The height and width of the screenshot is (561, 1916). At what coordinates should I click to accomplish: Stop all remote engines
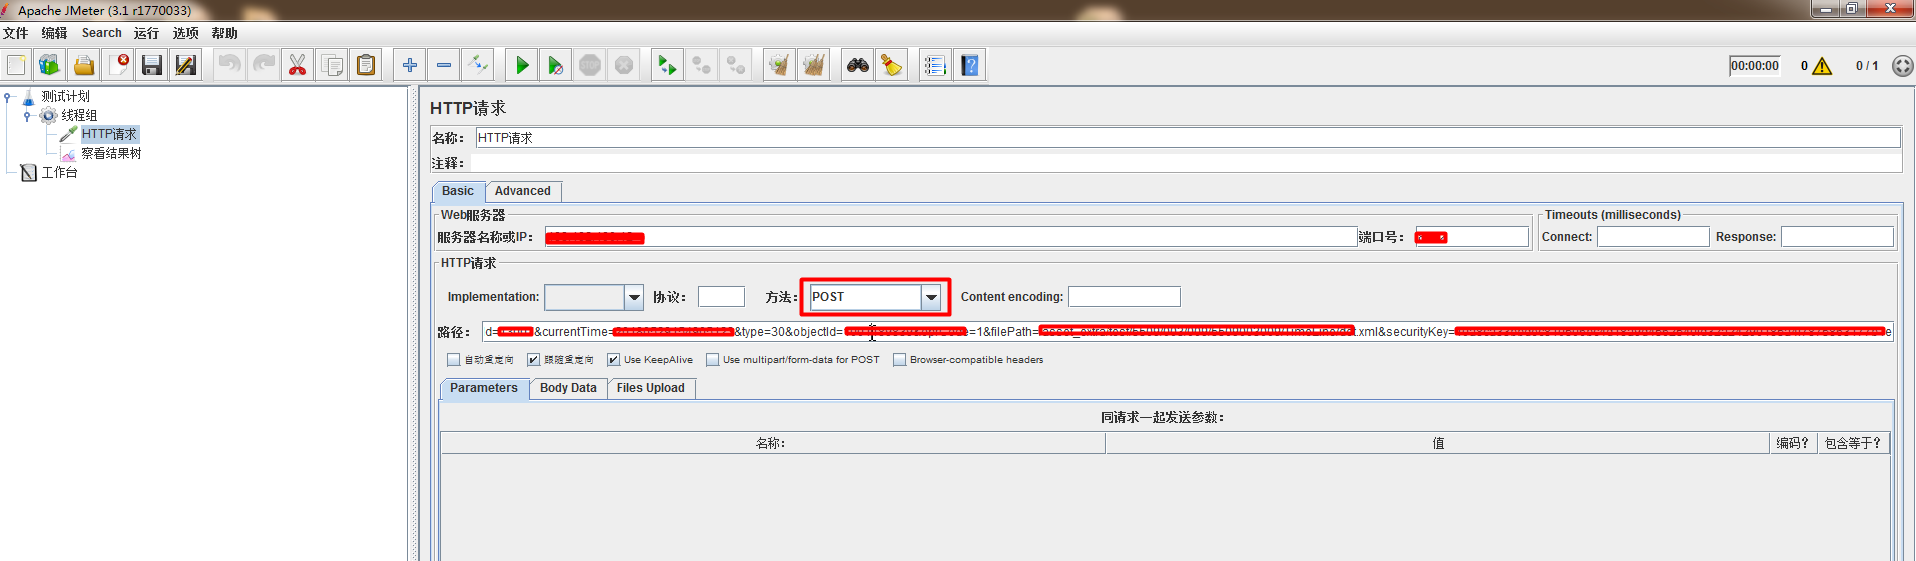(702, 66)
